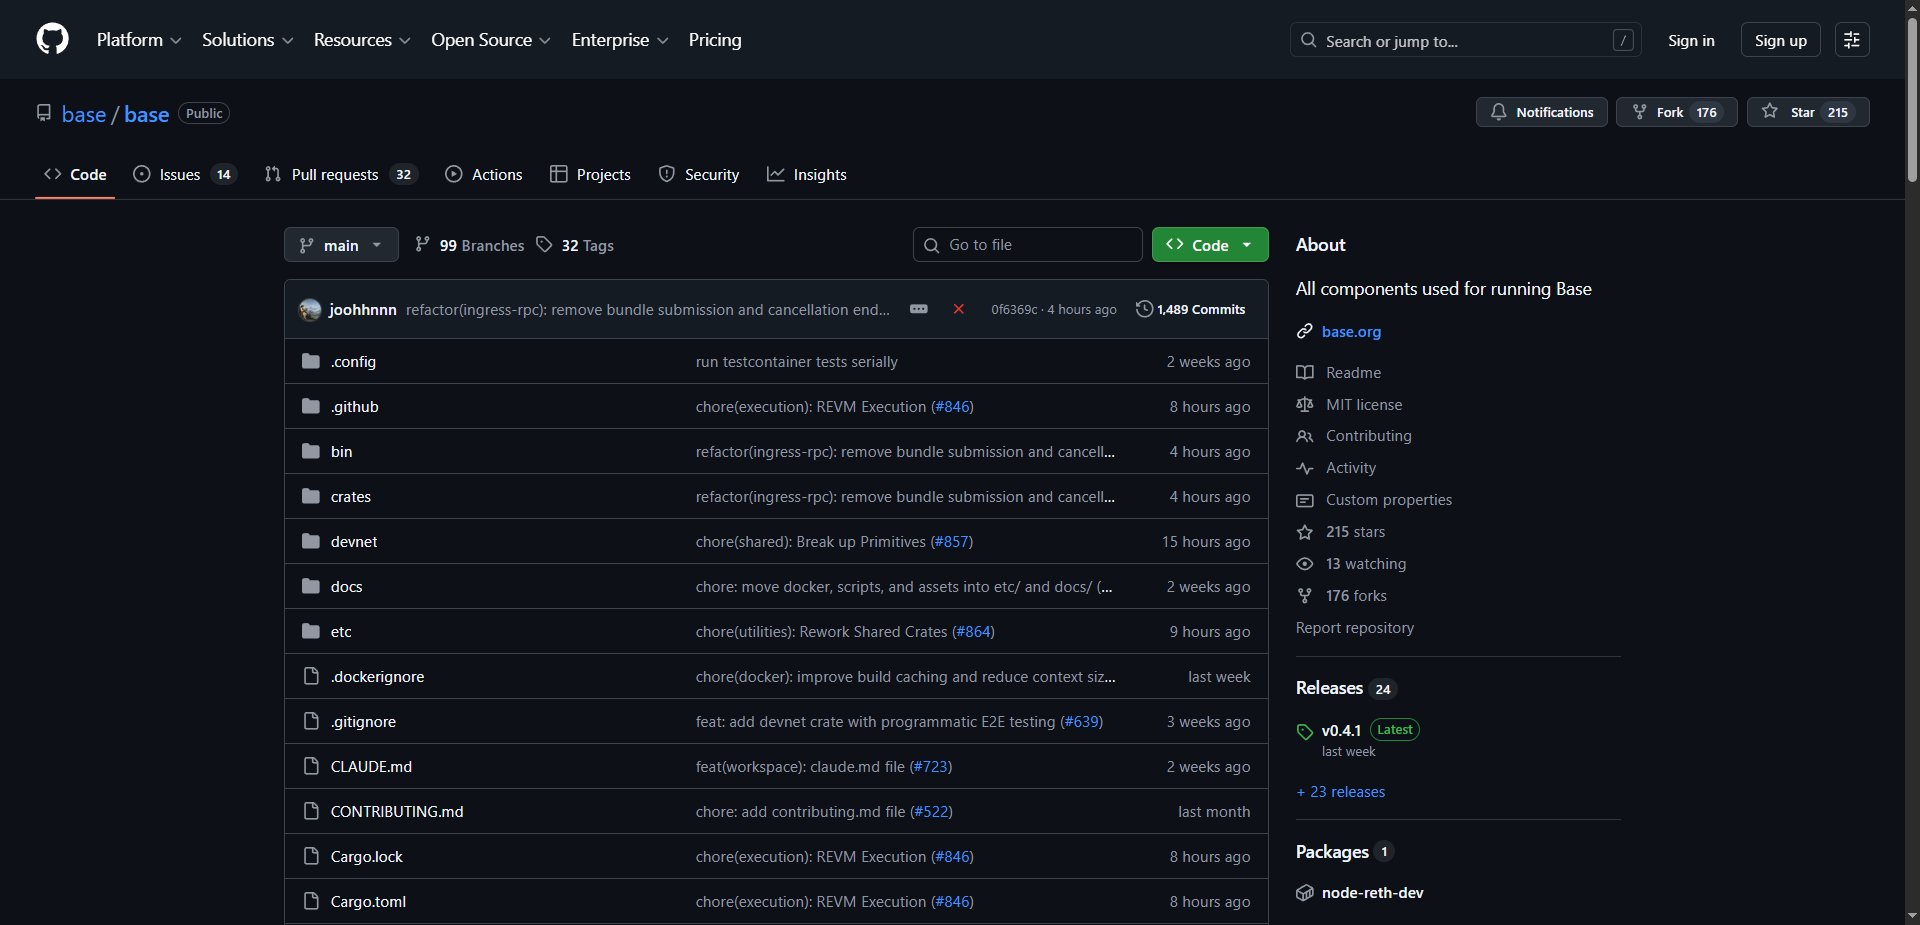Open the Activity link in About
Image resolution: width=1920 pixels, height=925 pixels.
pyautogui.click(x=1337, y=468)
